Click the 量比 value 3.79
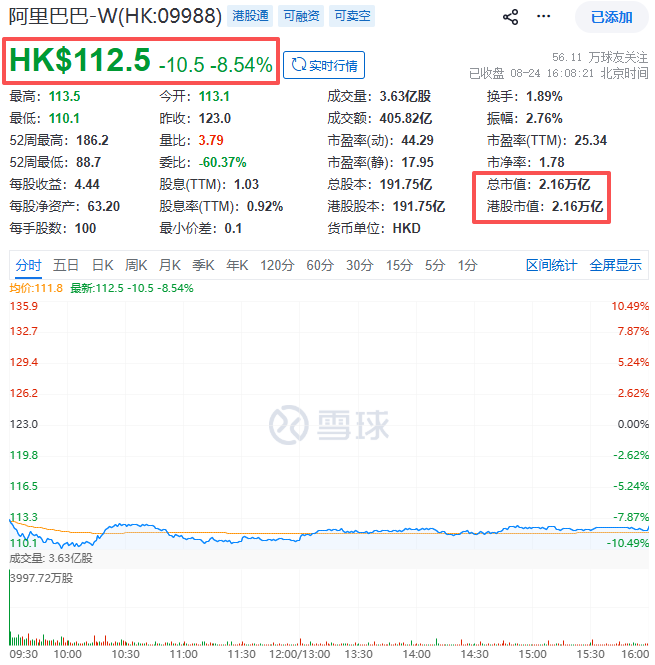The width and height of the screenshot is (655, 665). pos(211,140)
